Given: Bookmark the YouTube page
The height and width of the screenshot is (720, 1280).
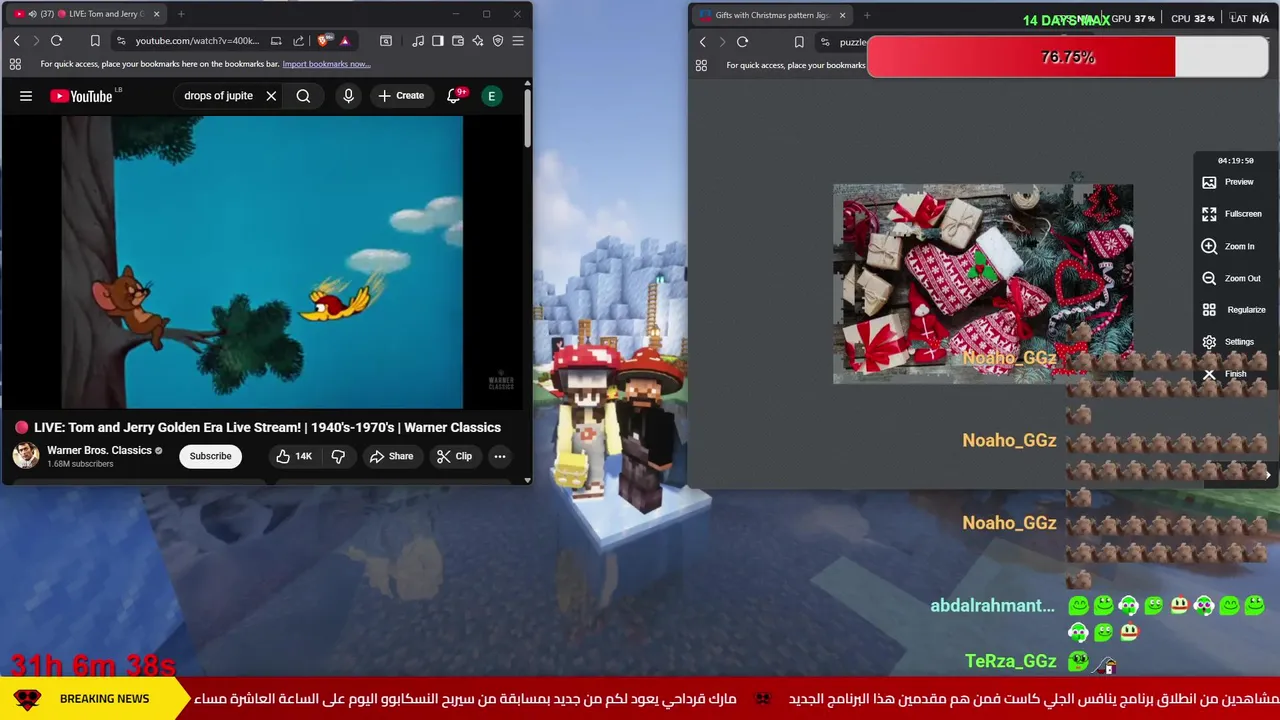Looking at the screenshot, I should point(95,41).
